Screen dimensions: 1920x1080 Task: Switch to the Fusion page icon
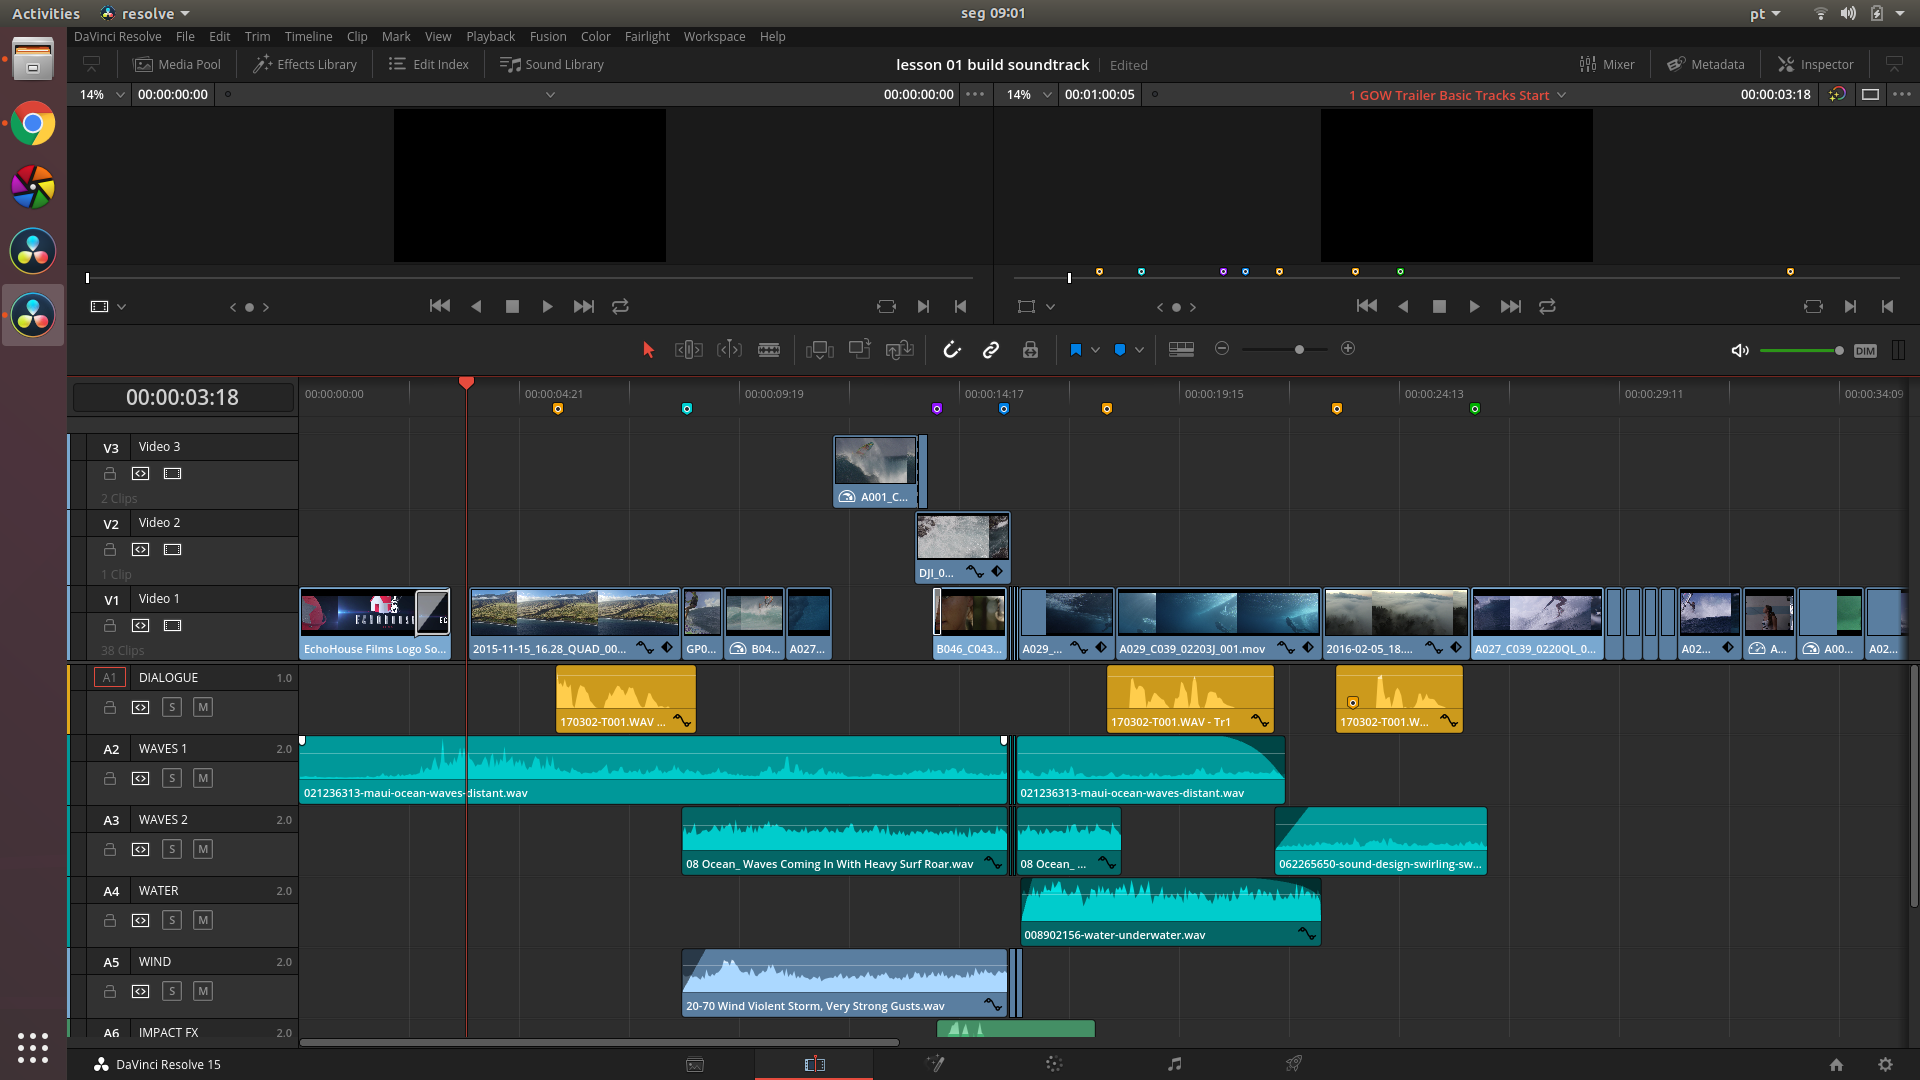tap(935, 1064)
